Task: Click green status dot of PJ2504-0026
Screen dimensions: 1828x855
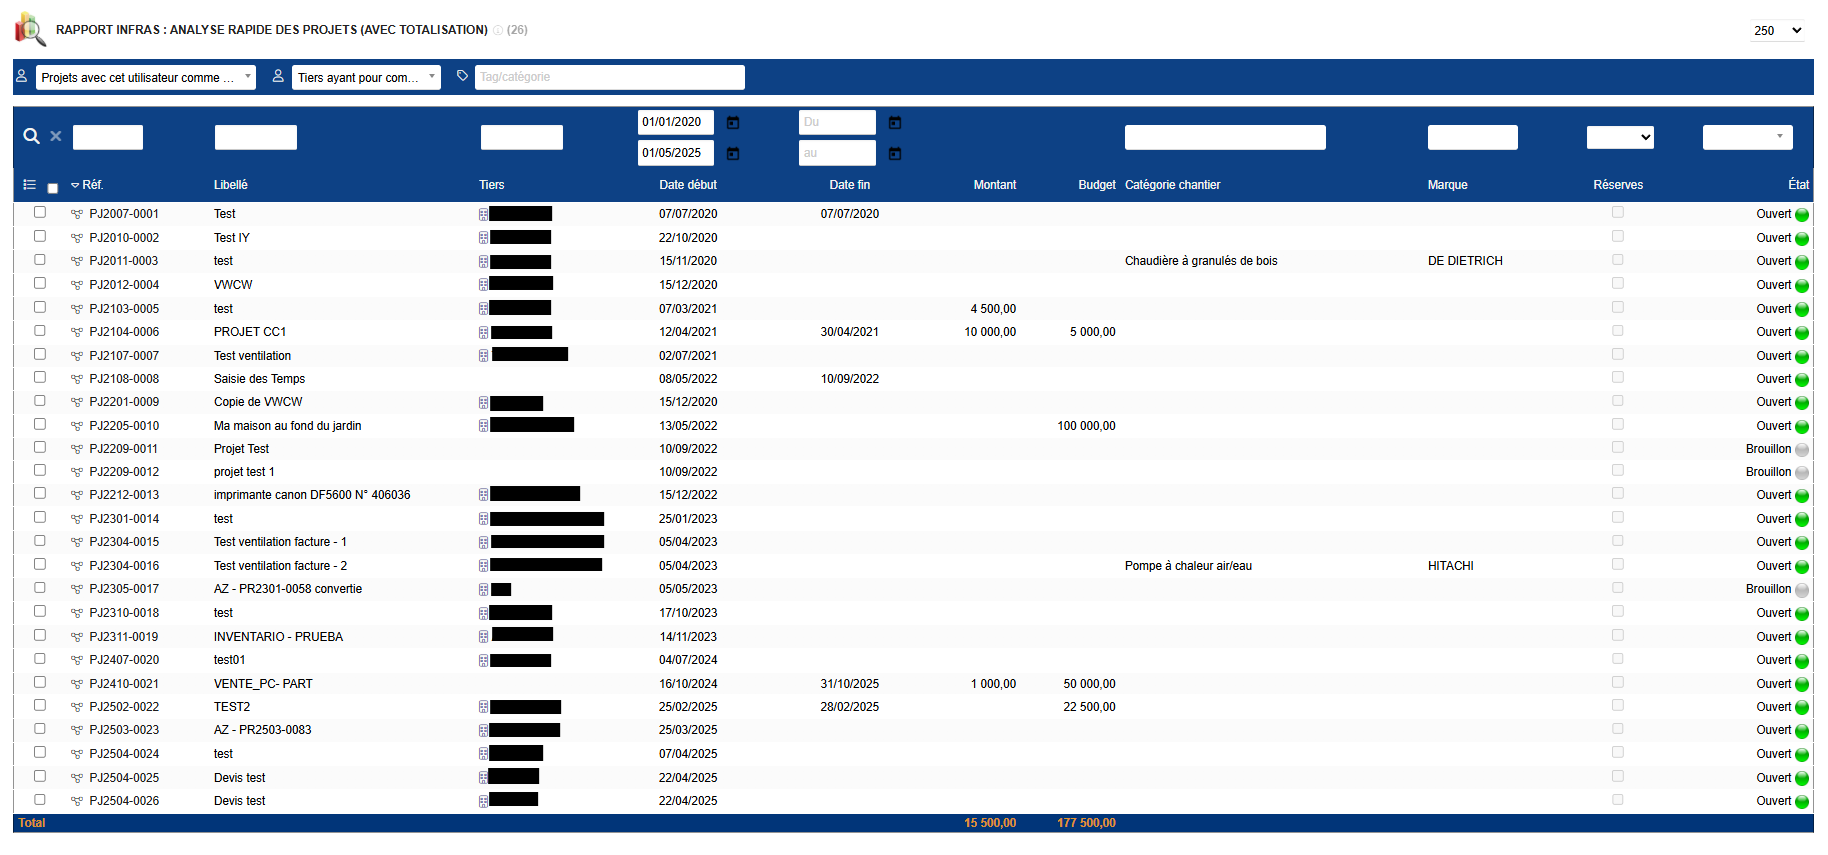Action: [x=1802, y=802]
